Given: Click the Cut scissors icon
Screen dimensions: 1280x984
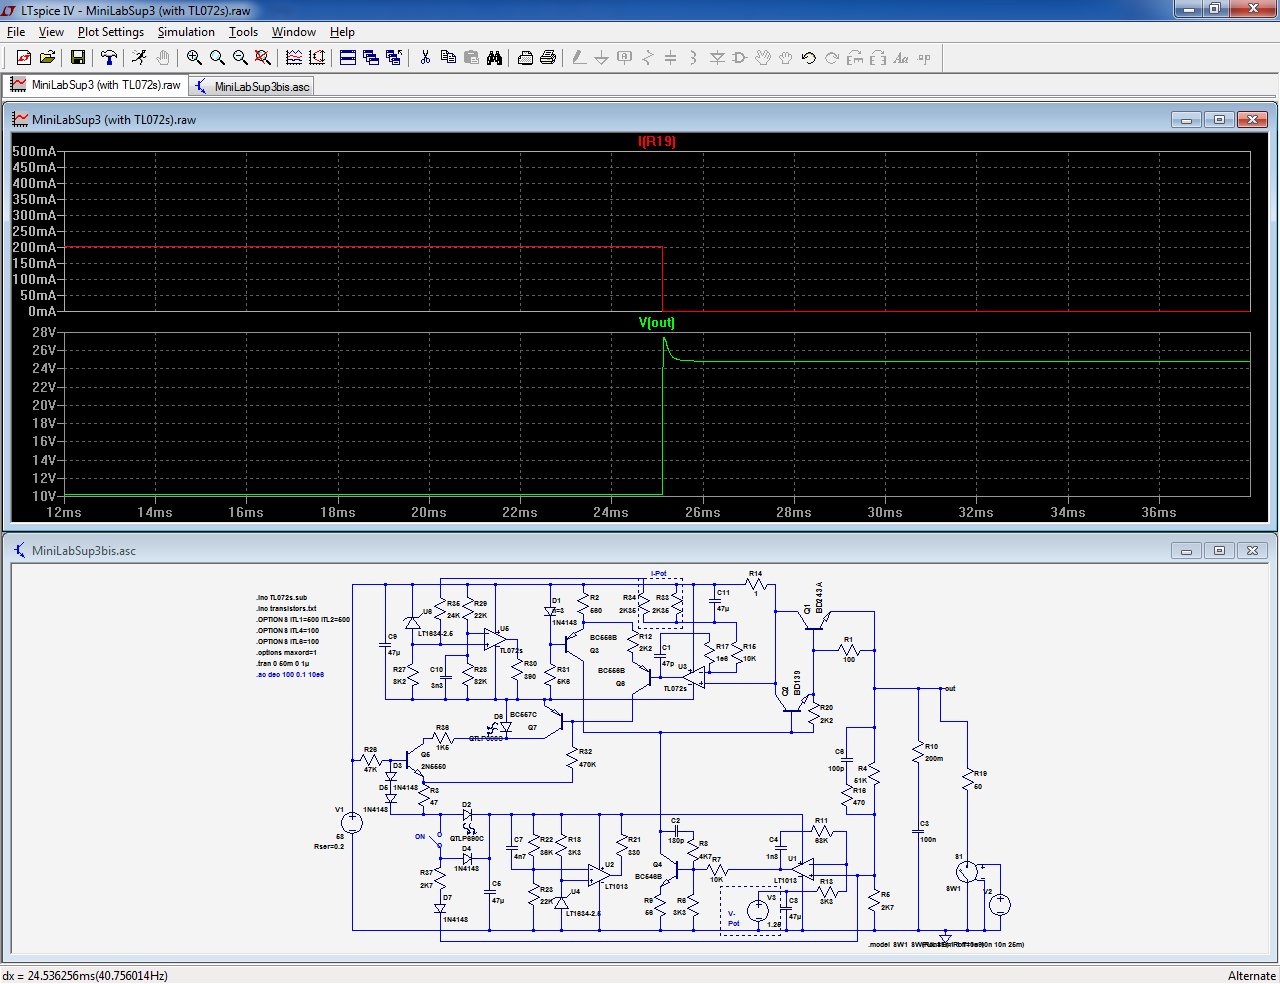Looking at the screenshot, I should (x=425, y=58).
